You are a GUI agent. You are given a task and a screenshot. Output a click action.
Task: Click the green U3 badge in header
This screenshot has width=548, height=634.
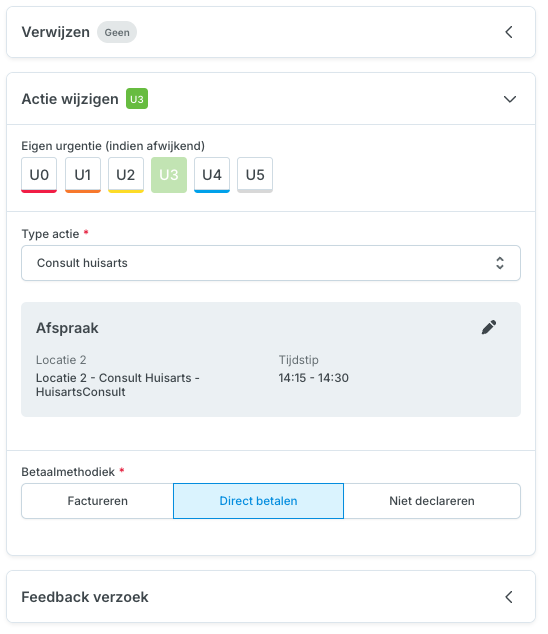[x=137, y=99]
